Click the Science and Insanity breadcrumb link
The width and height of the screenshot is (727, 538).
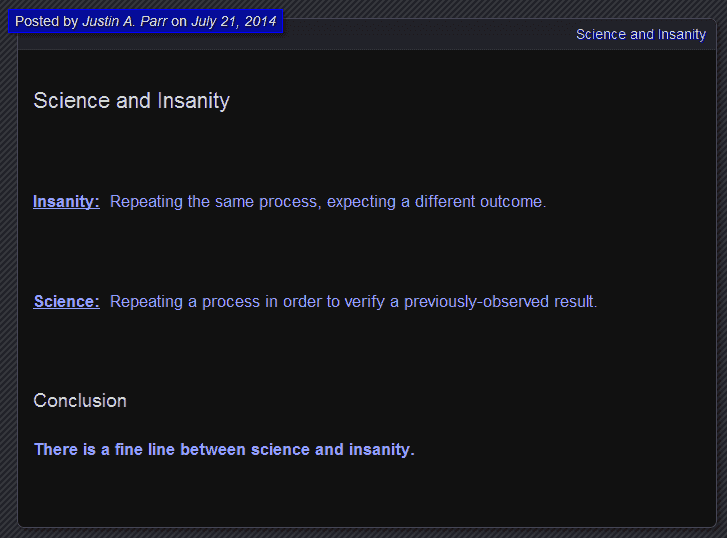(x=641, y=34)
